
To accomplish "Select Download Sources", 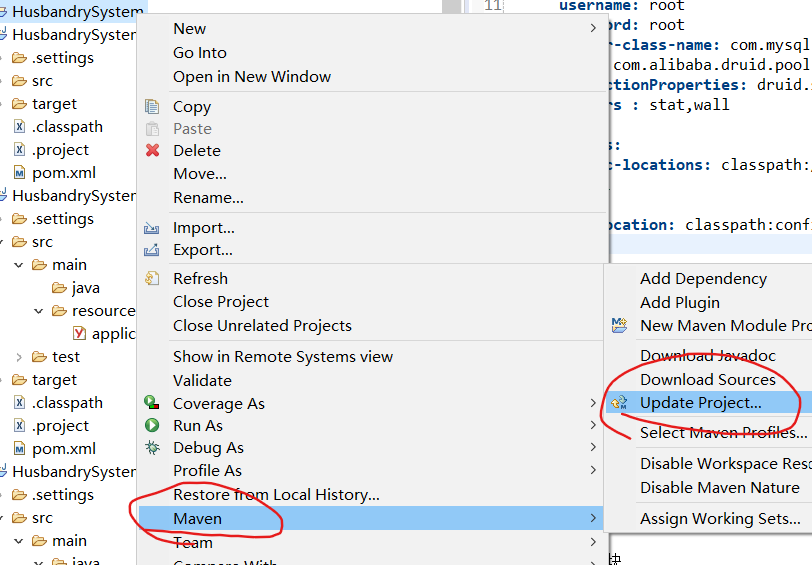I will pos(708,380).
